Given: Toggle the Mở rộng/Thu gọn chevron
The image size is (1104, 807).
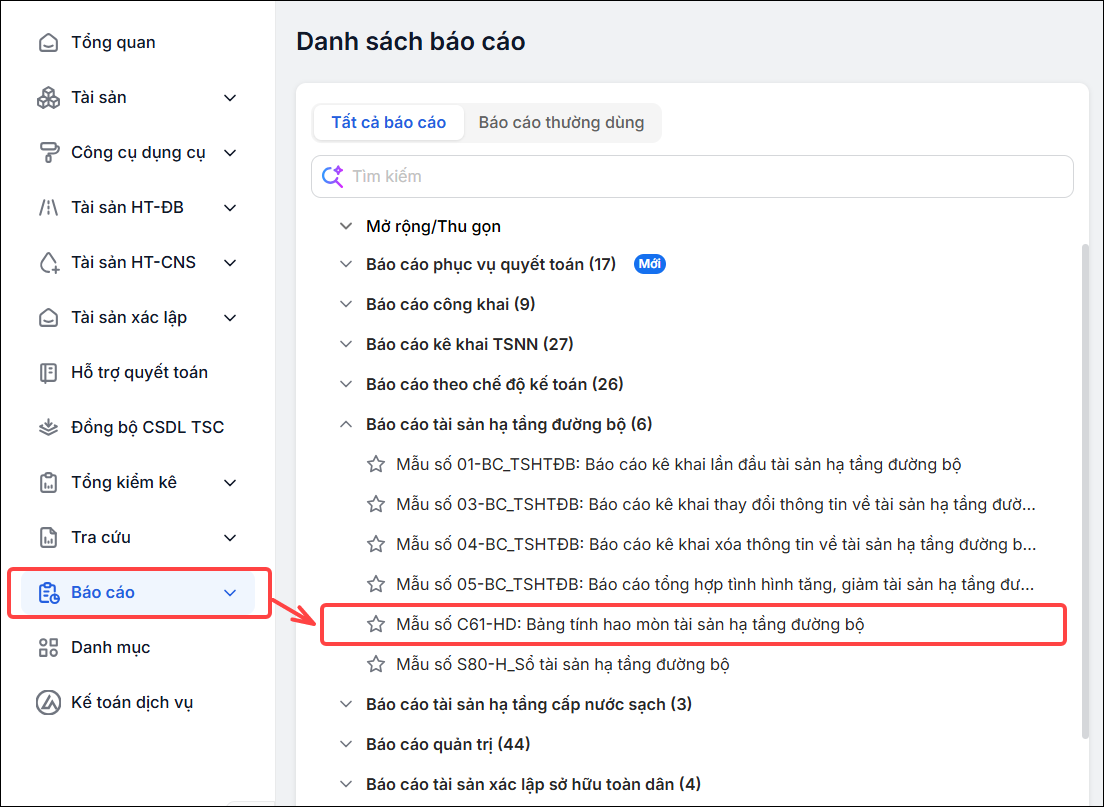Looking at the screenshot, I should (346, 226).
